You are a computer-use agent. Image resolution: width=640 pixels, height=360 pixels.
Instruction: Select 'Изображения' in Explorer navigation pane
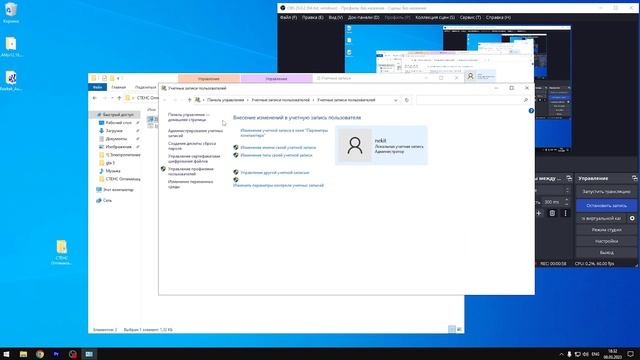click(x=118, y=147)
